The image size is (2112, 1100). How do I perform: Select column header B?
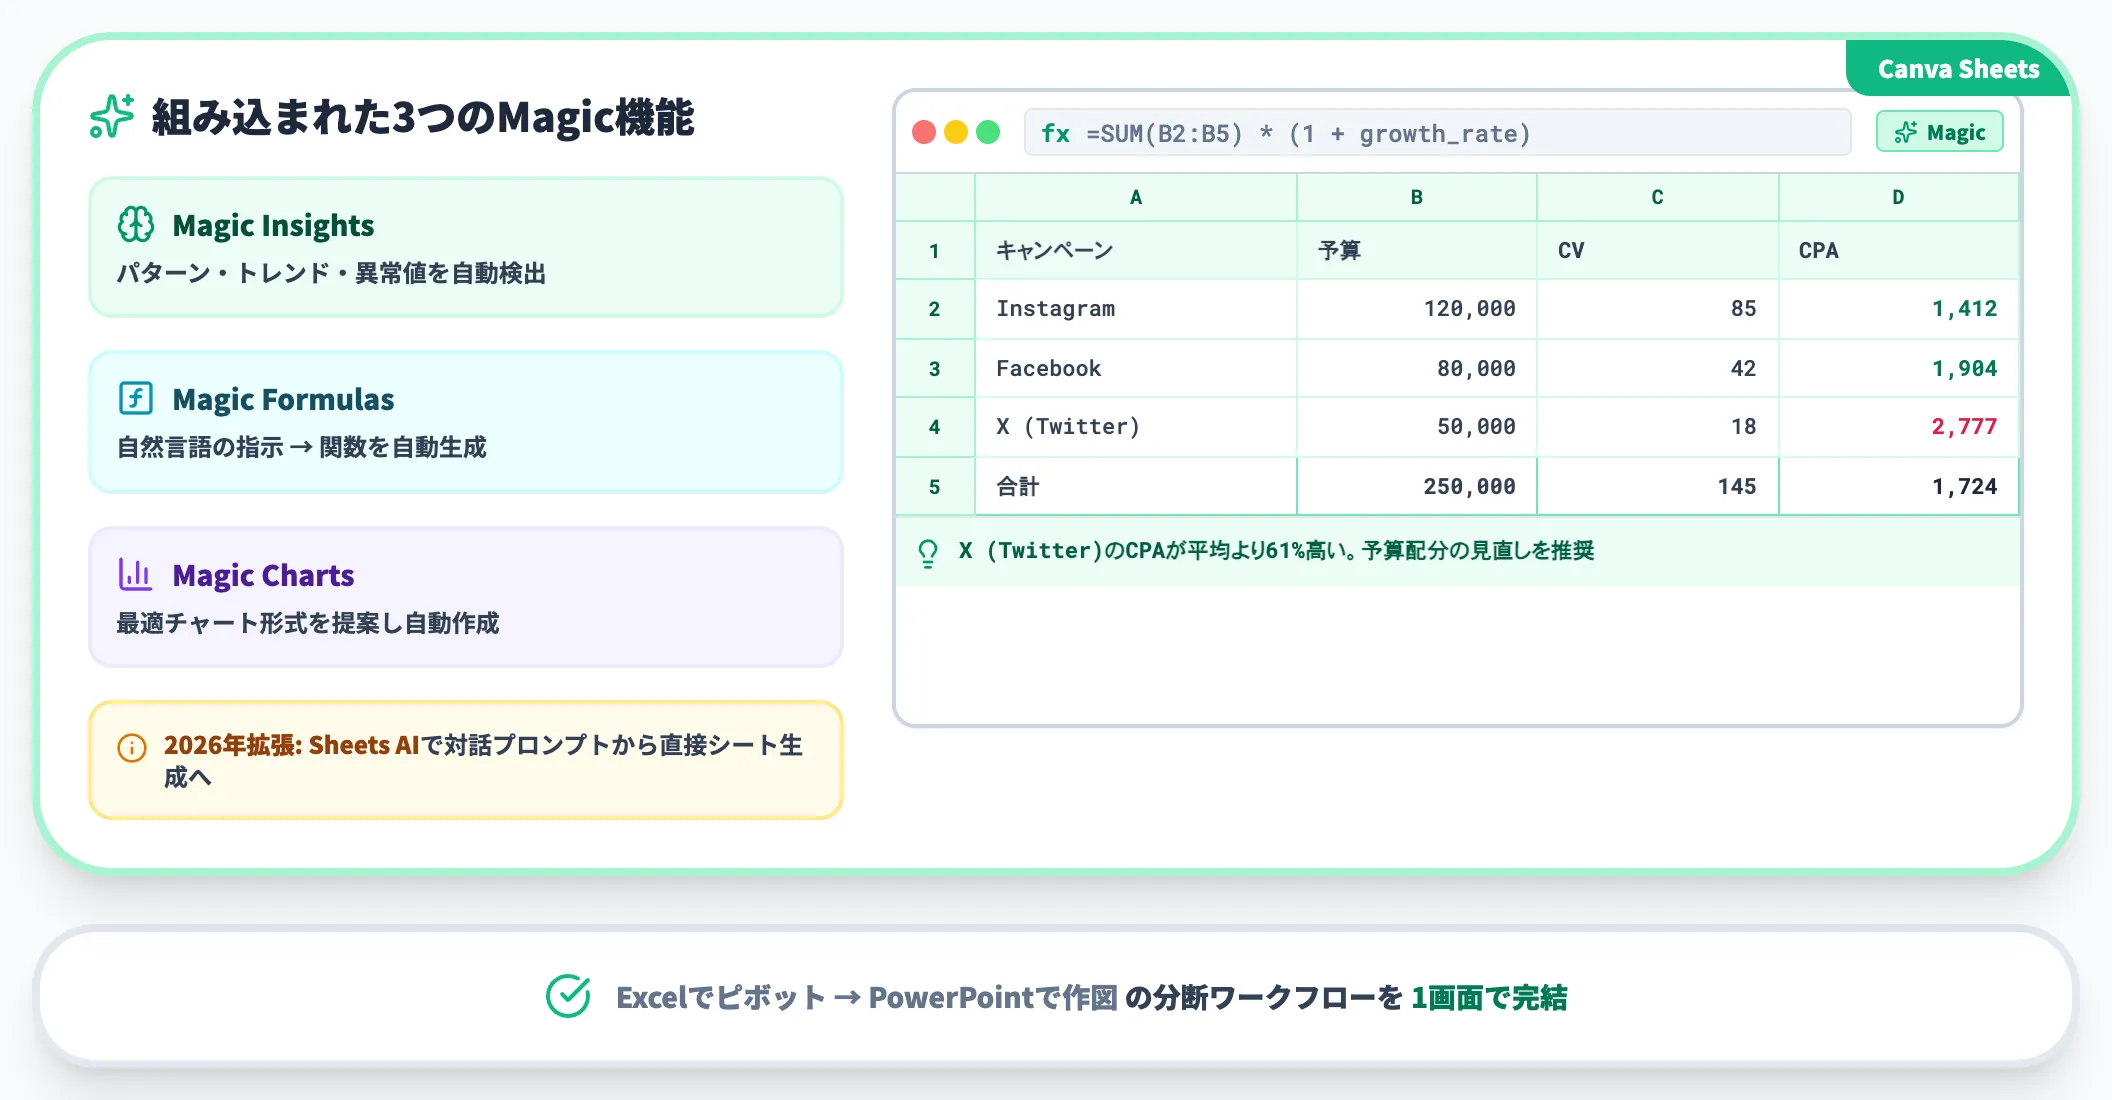[1416, 197]
